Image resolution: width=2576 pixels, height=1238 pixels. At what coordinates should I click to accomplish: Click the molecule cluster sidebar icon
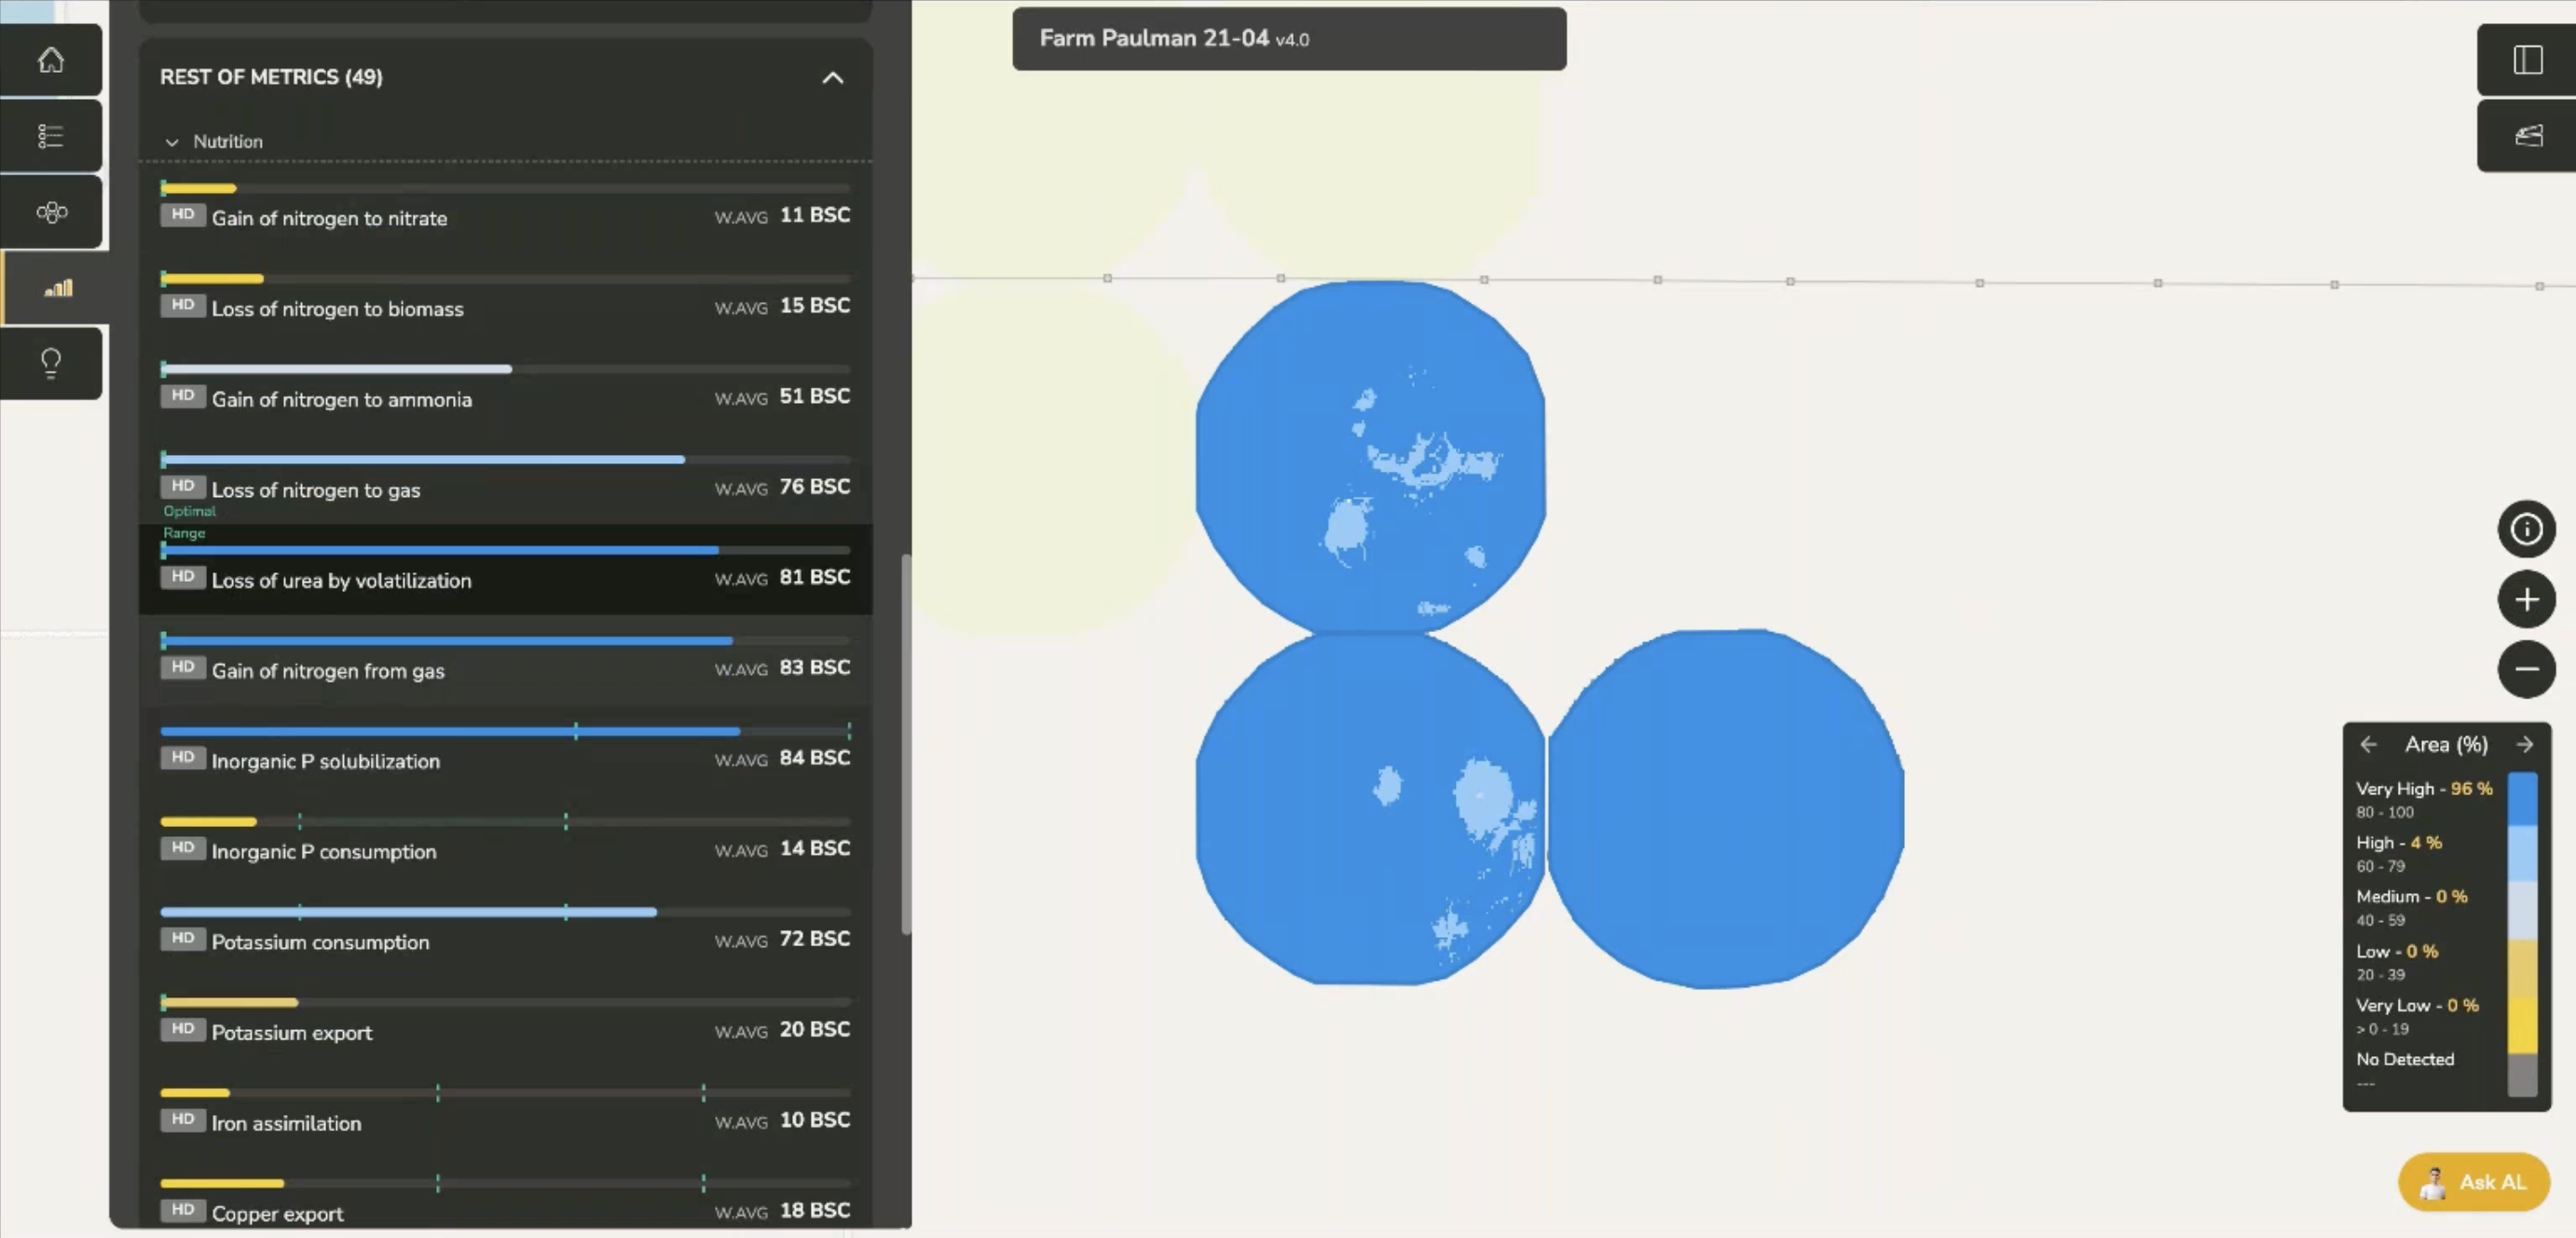51,212
